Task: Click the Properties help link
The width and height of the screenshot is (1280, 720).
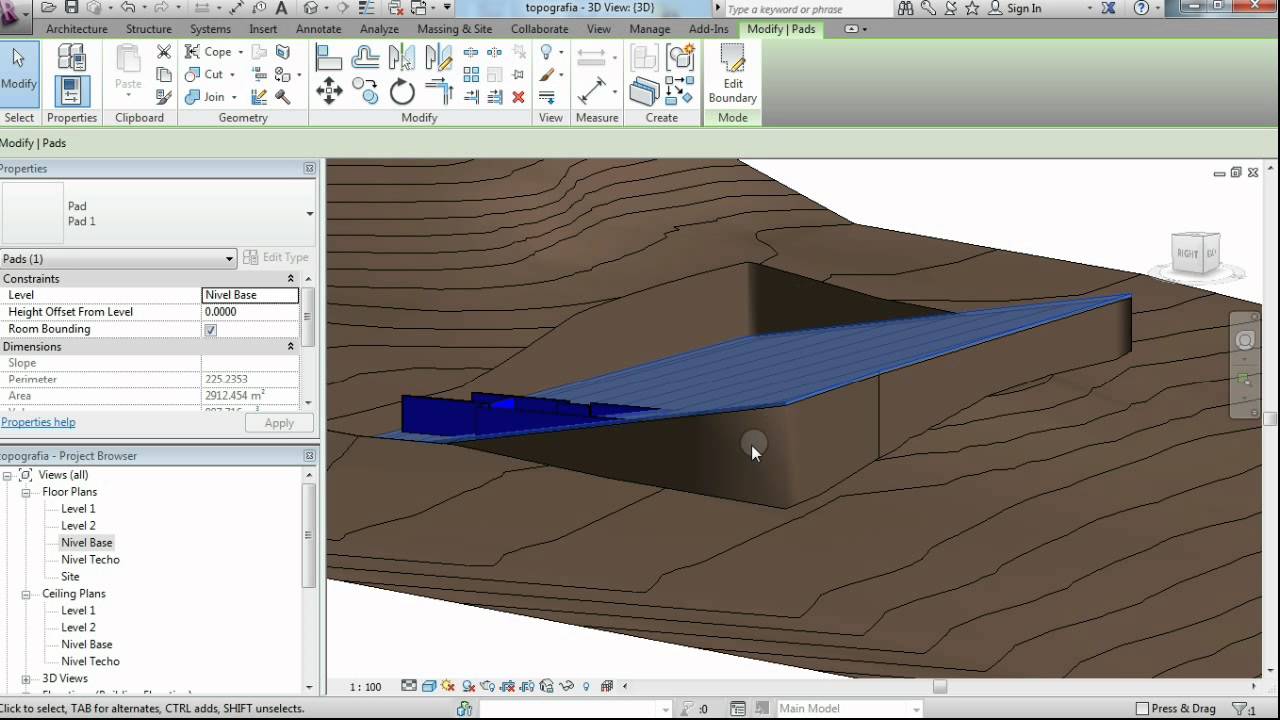Action: click(38, 422)
